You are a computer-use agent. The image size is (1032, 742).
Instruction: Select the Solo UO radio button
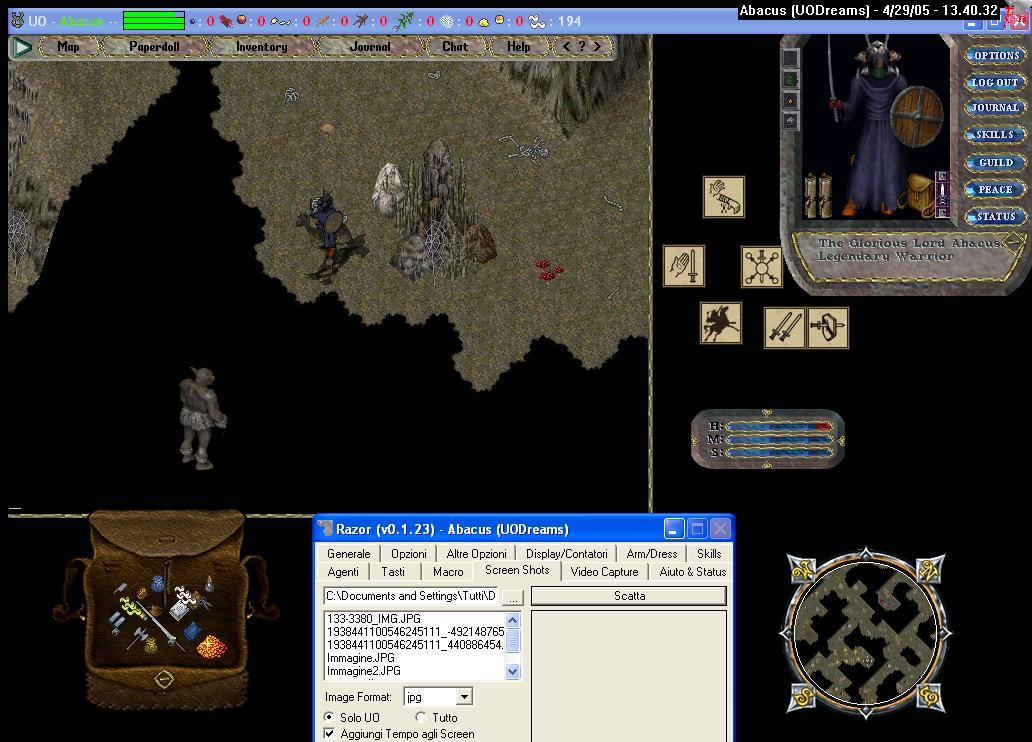coord(328,717)
